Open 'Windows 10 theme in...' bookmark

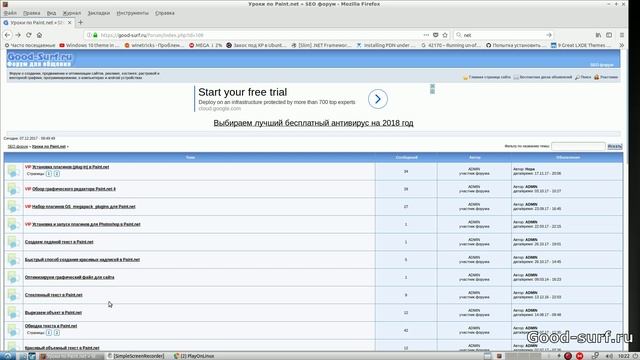click(89, 45)
